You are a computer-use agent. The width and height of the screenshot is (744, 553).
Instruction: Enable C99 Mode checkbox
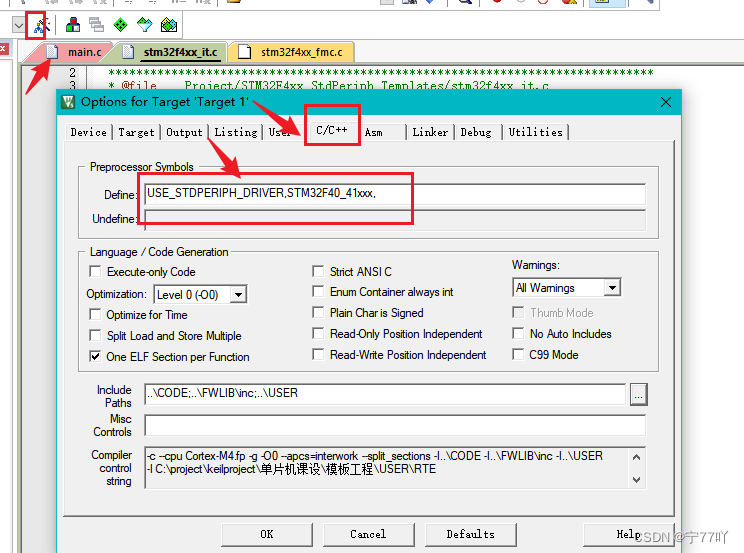(x=518, y=355)
